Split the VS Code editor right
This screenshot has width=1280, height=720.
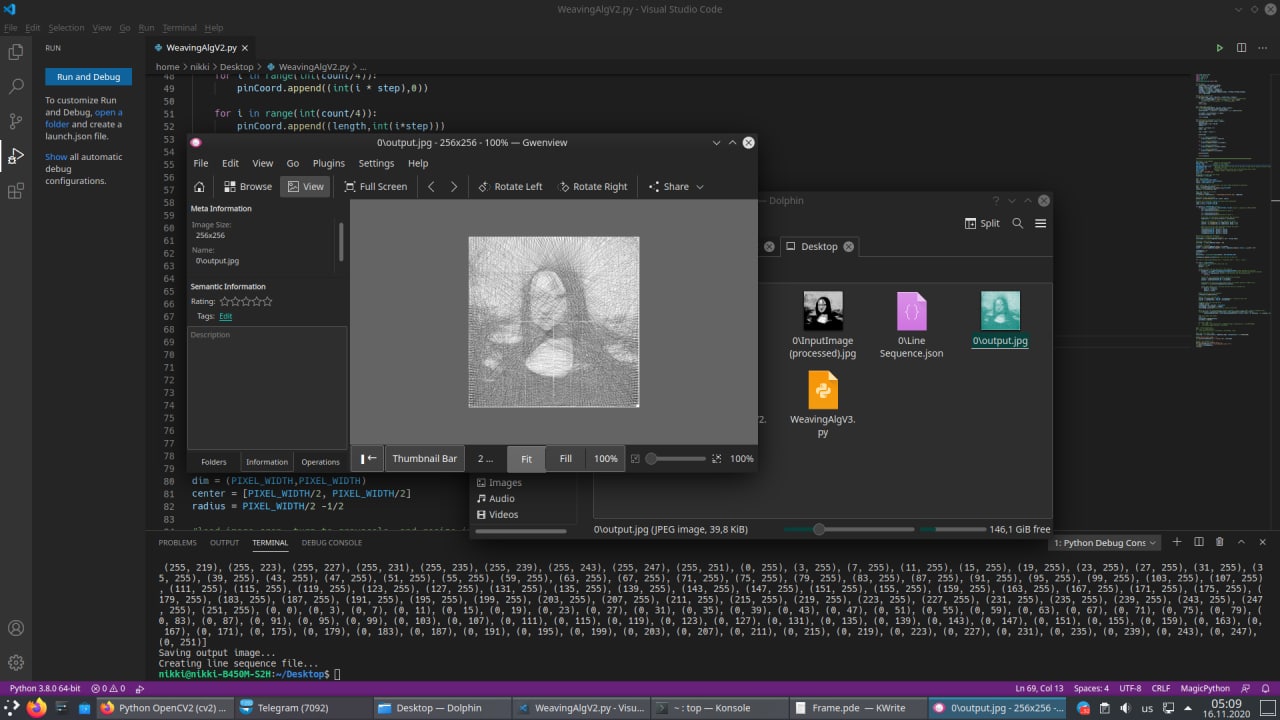click(1241, 48)
